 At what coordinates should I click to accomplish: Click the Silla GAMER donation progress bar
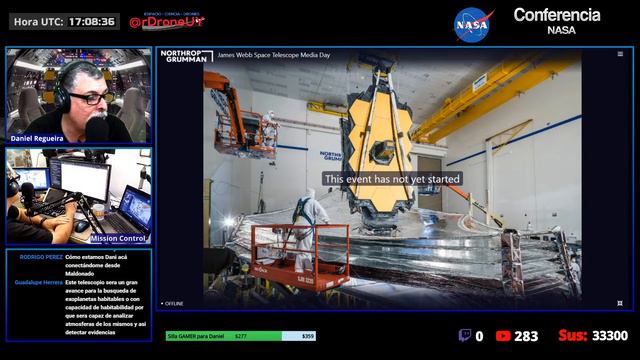(x=240, y=336)
